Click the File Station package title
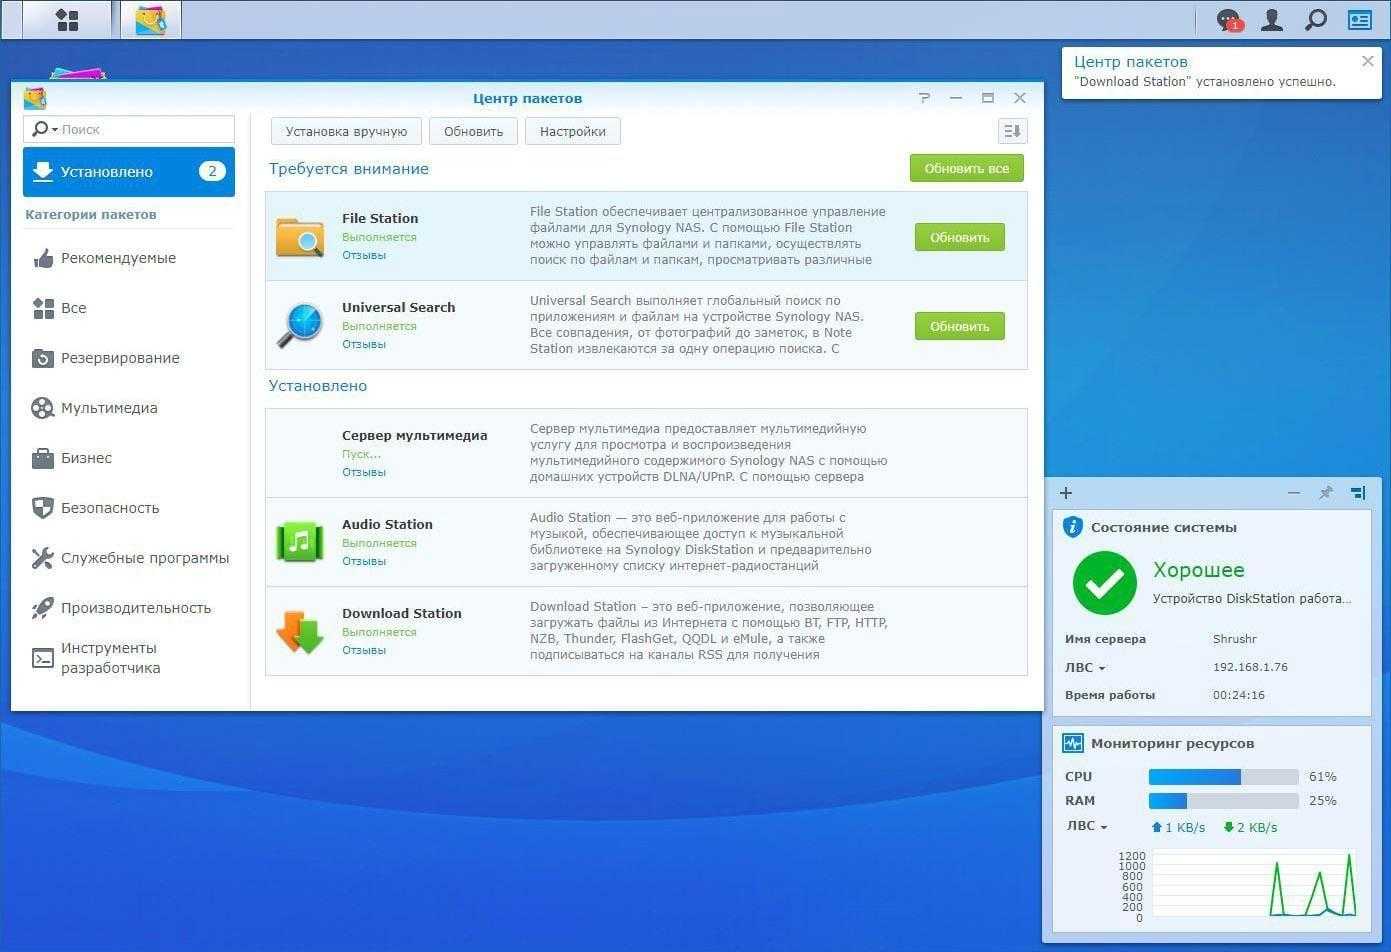Image resolution: width=1391 pixels, height=952 pixels. click(380, 218)
